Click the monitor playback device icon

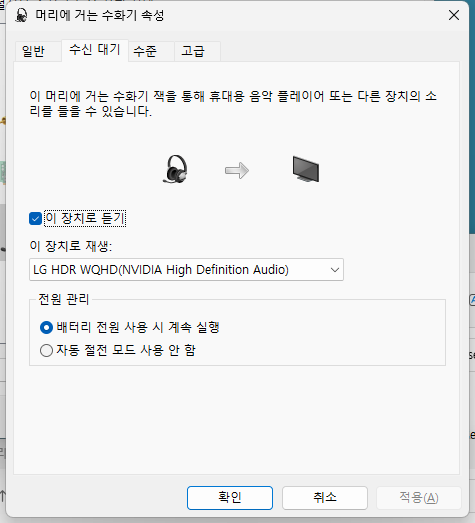[x=306, y=169]
